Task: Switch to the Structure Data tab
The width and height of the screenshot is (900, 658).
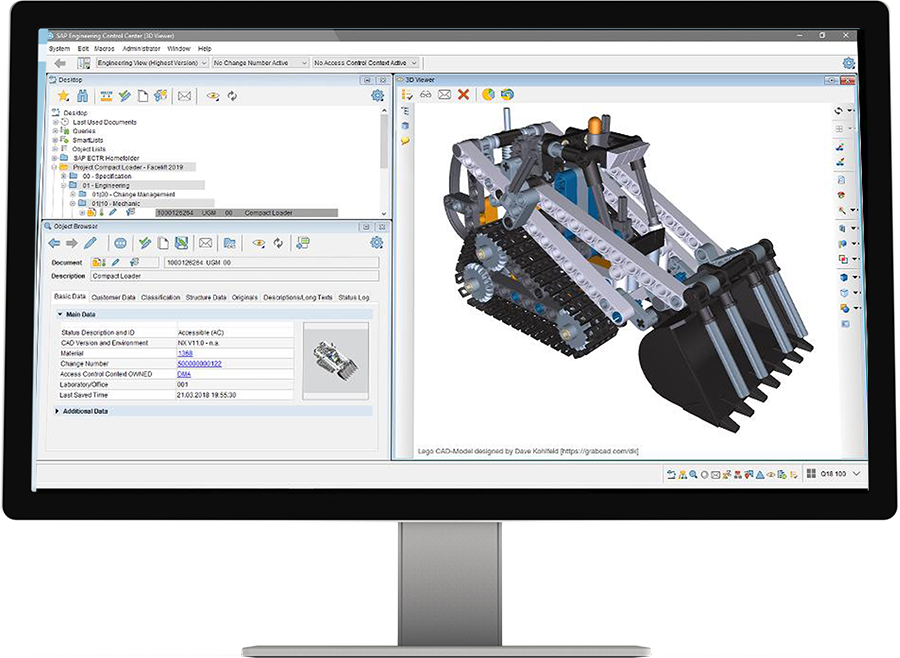Action: tap(206, 297)
